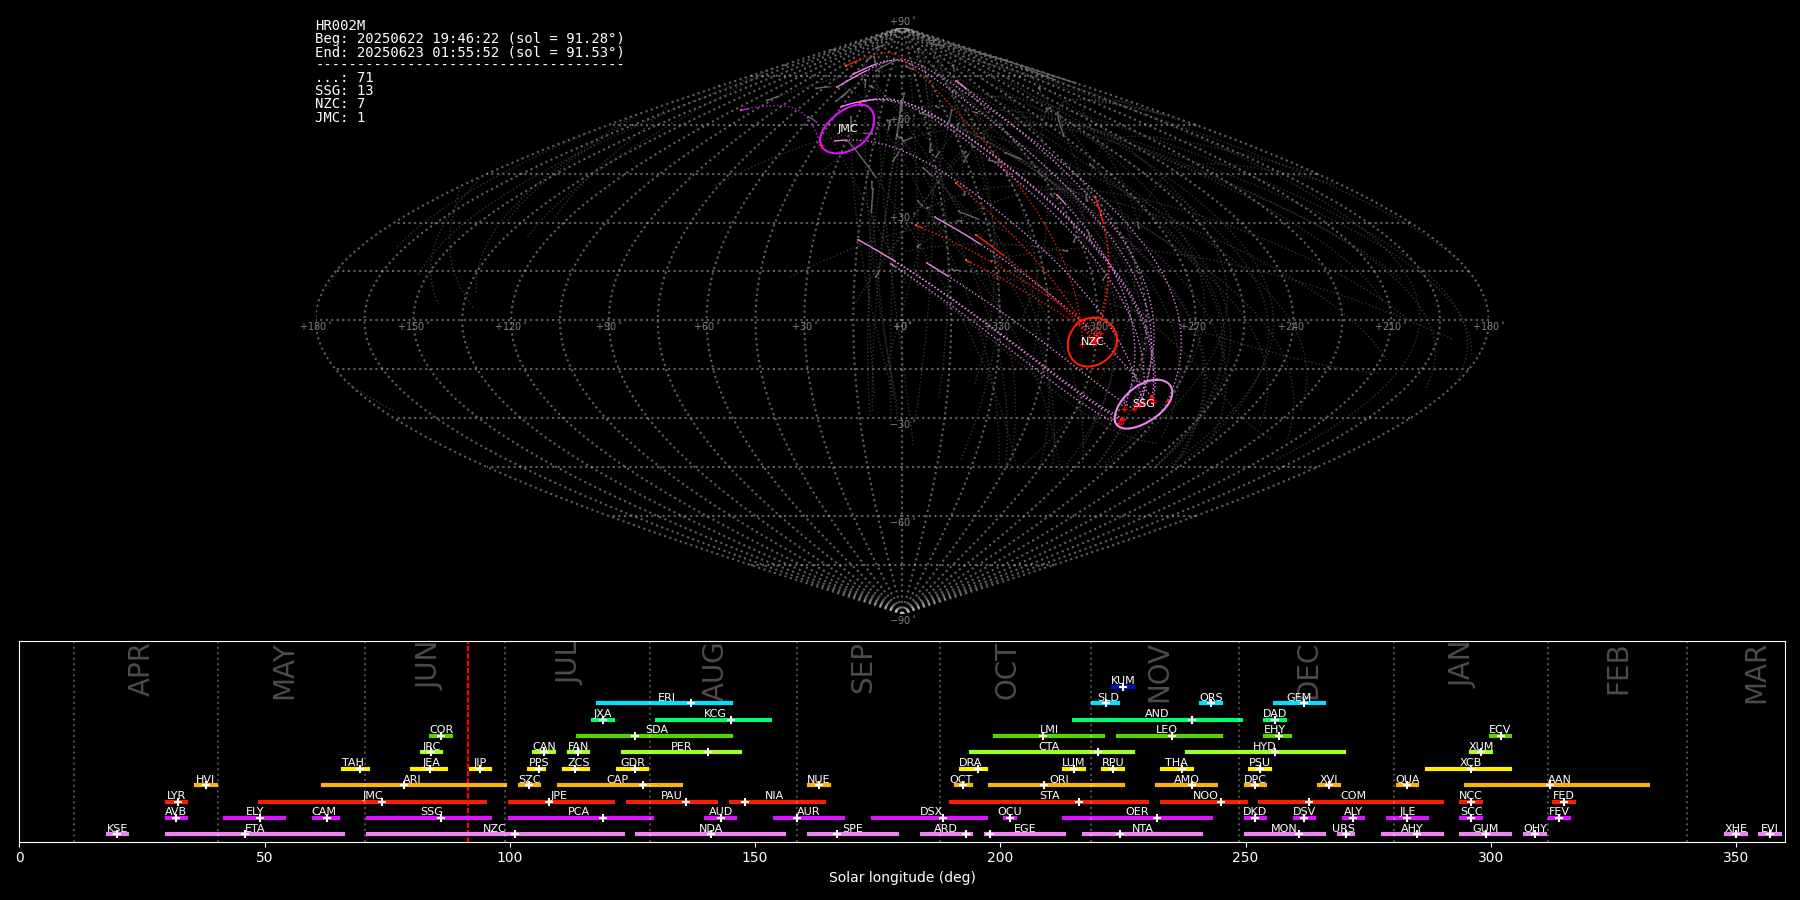Click the LEO shower bar label
This screenshot has width=1800, height=900.
coord(1167,730)
